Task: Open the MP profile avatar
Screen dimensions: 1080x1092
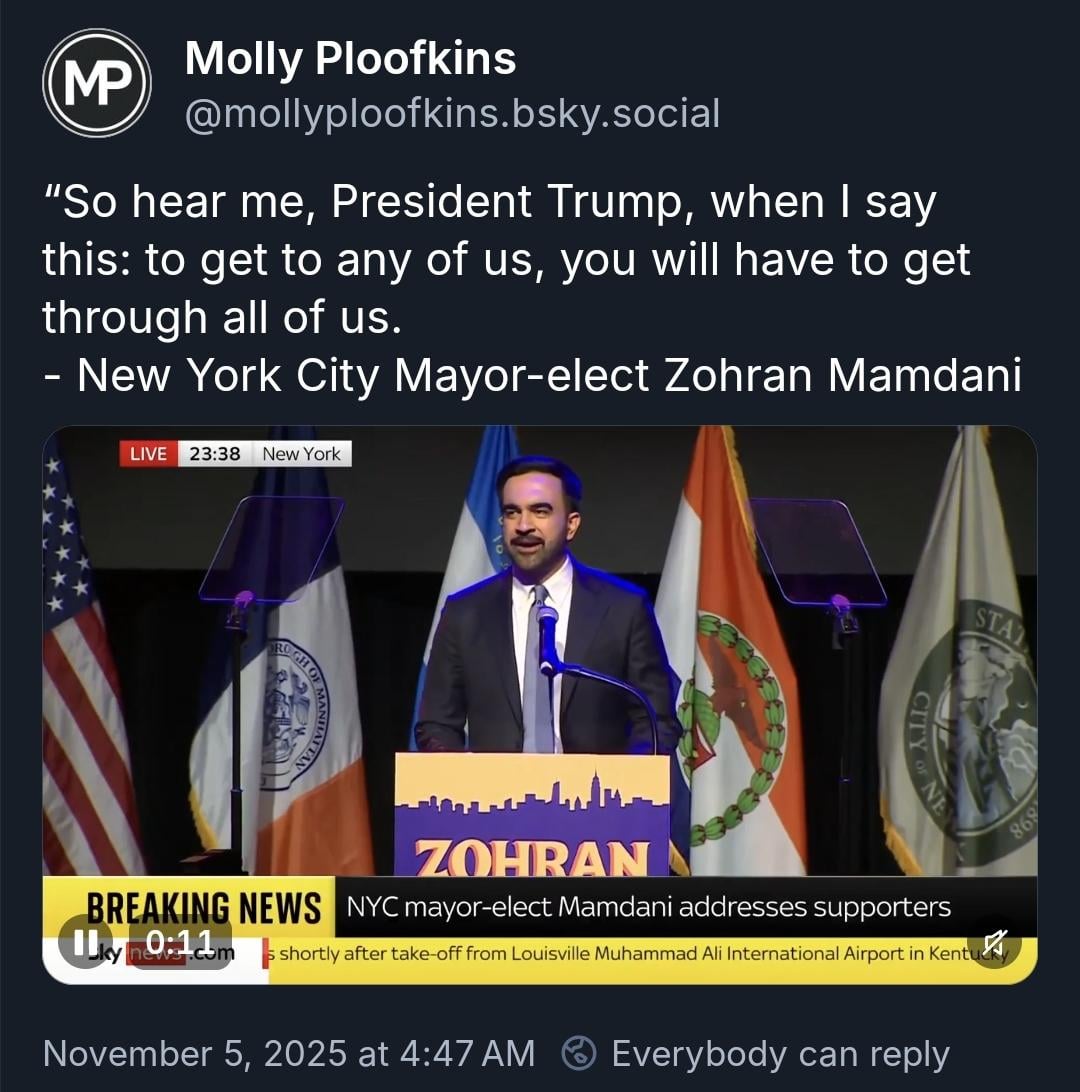Action: 97,83
